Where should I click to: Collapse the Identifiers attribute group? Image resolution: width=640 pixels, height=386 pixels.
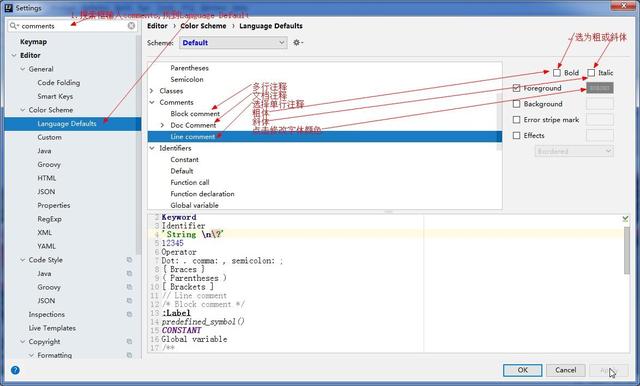(x=152, y=148)
